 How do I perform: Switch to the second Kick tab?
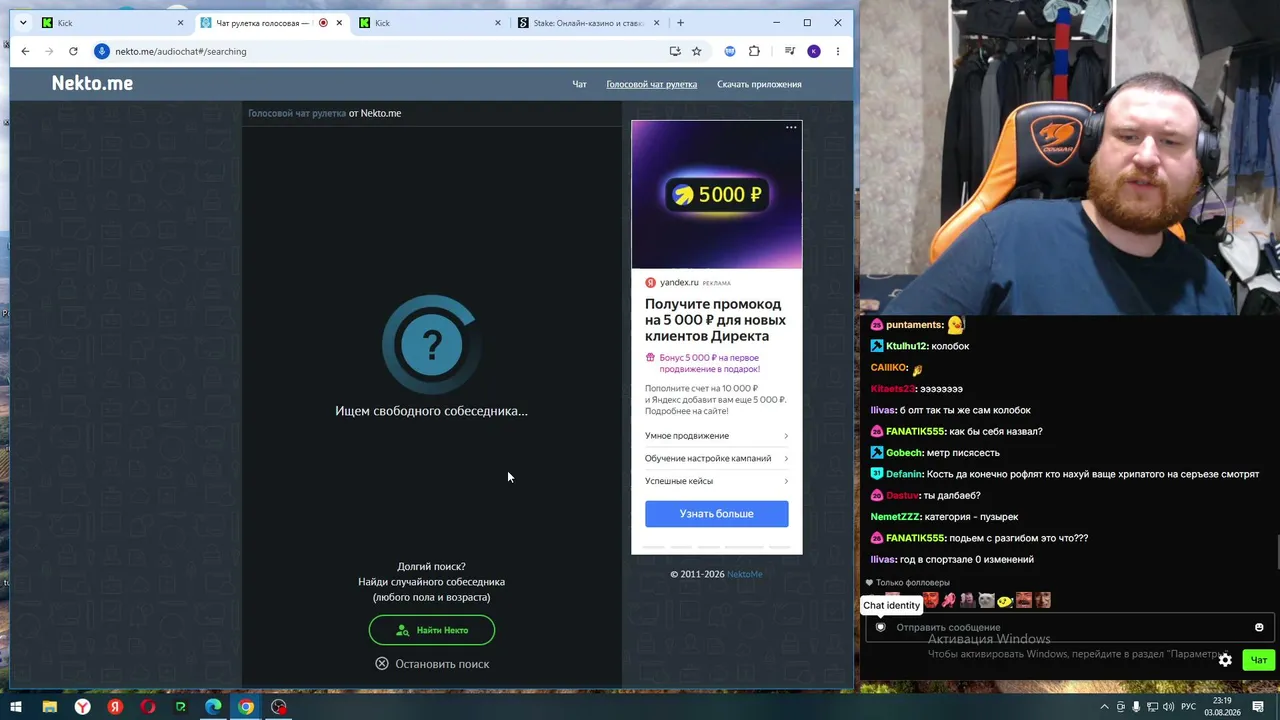point(430,23)
